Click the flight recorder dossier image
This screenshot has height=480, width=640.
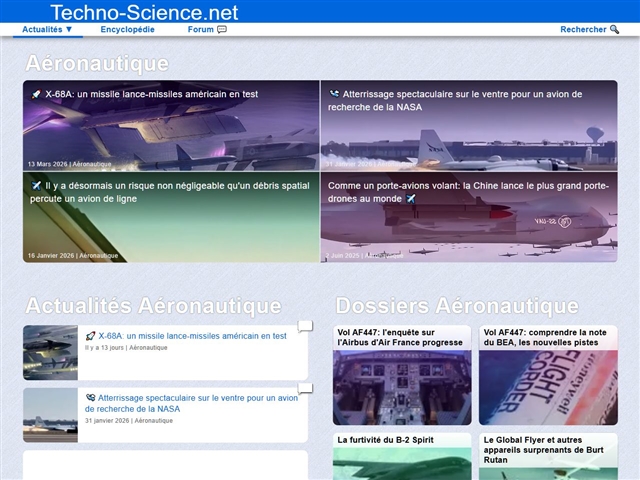[x=548, y=387]
